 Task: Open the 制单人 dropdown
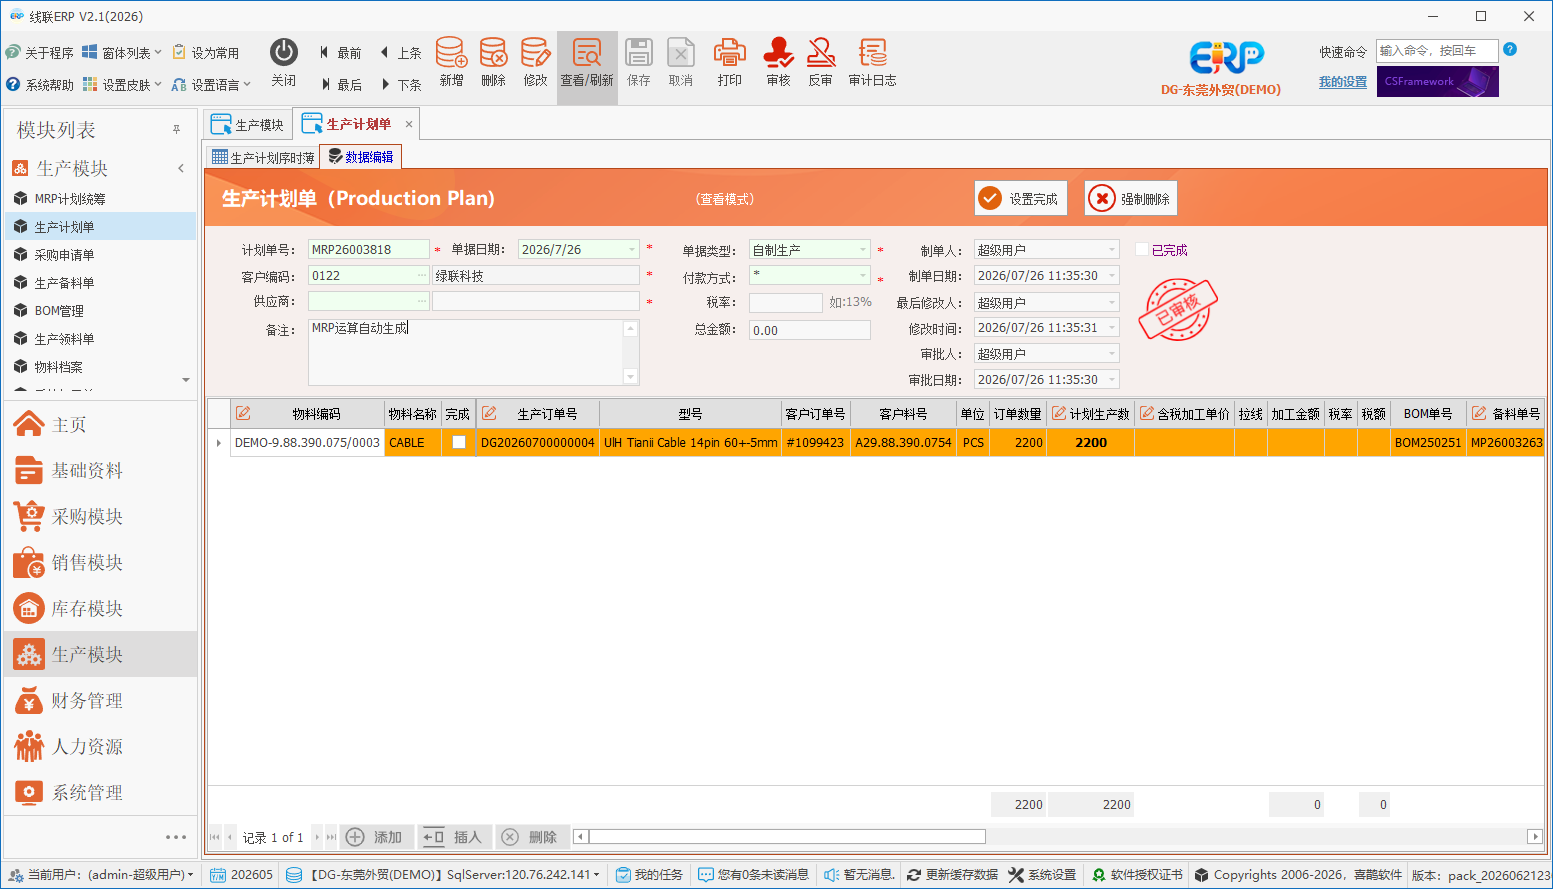coord(1112,250)
